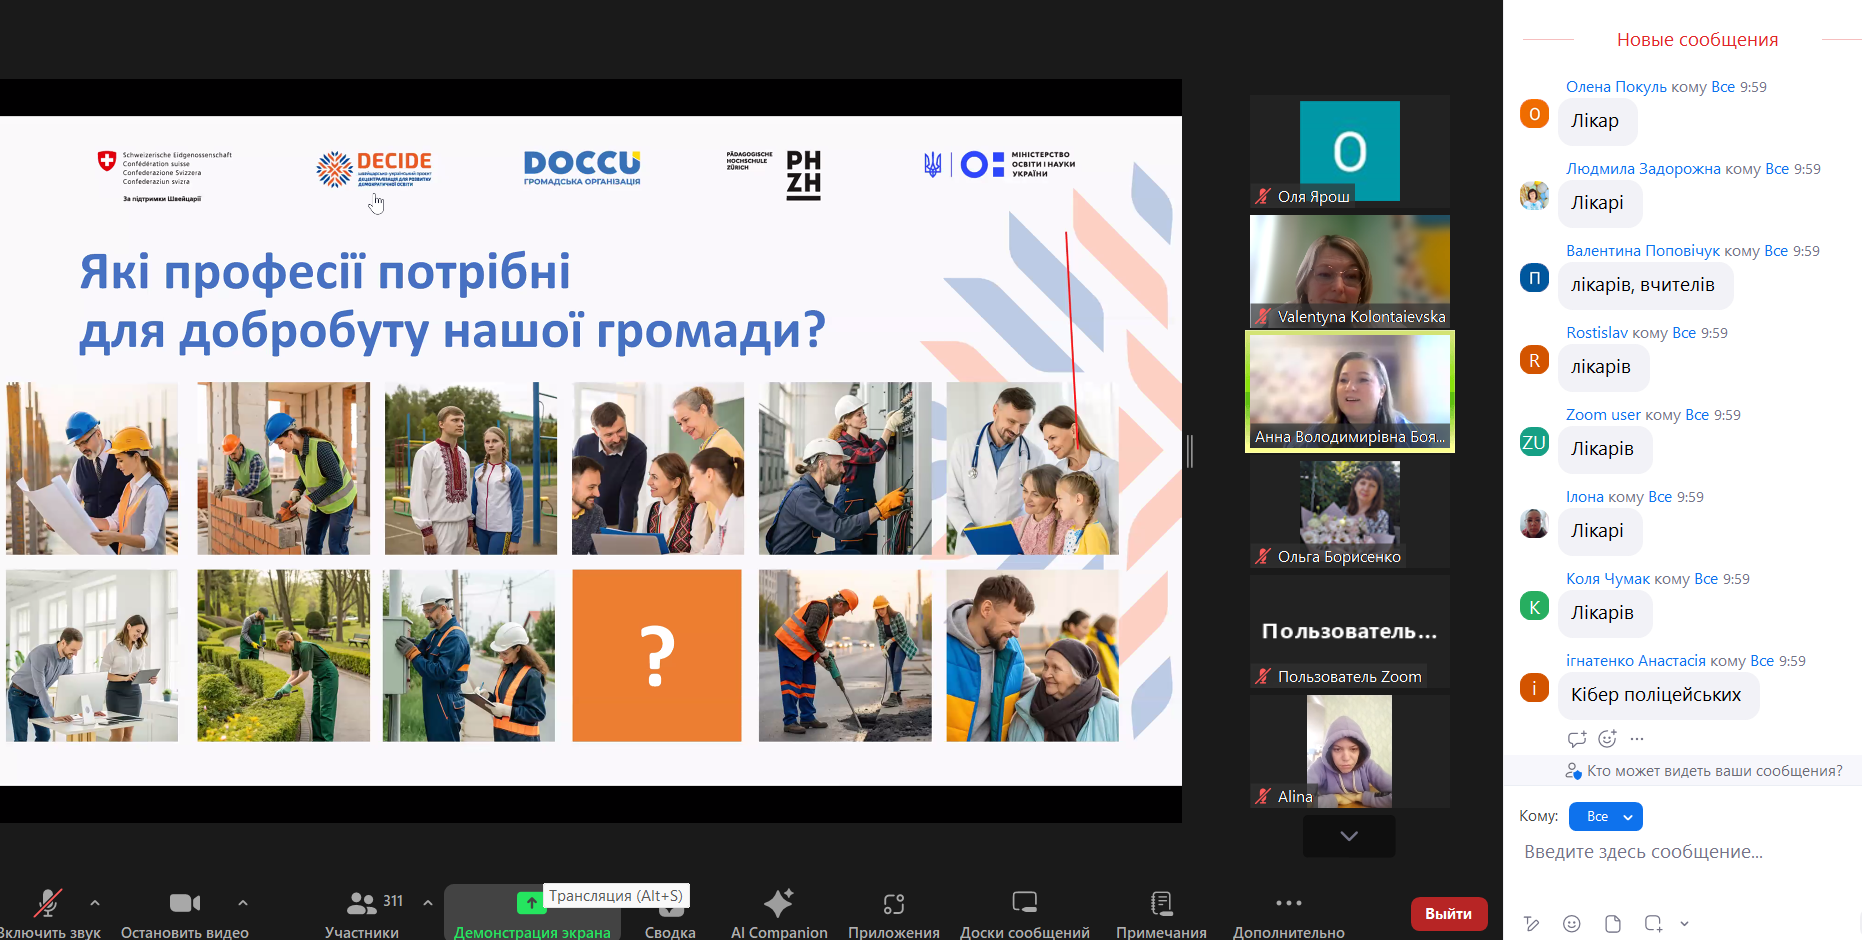This screenshot has width=1862, height=940.
Task: Open the Кому: Все recipient dropdown
Action: (1605, 816)
